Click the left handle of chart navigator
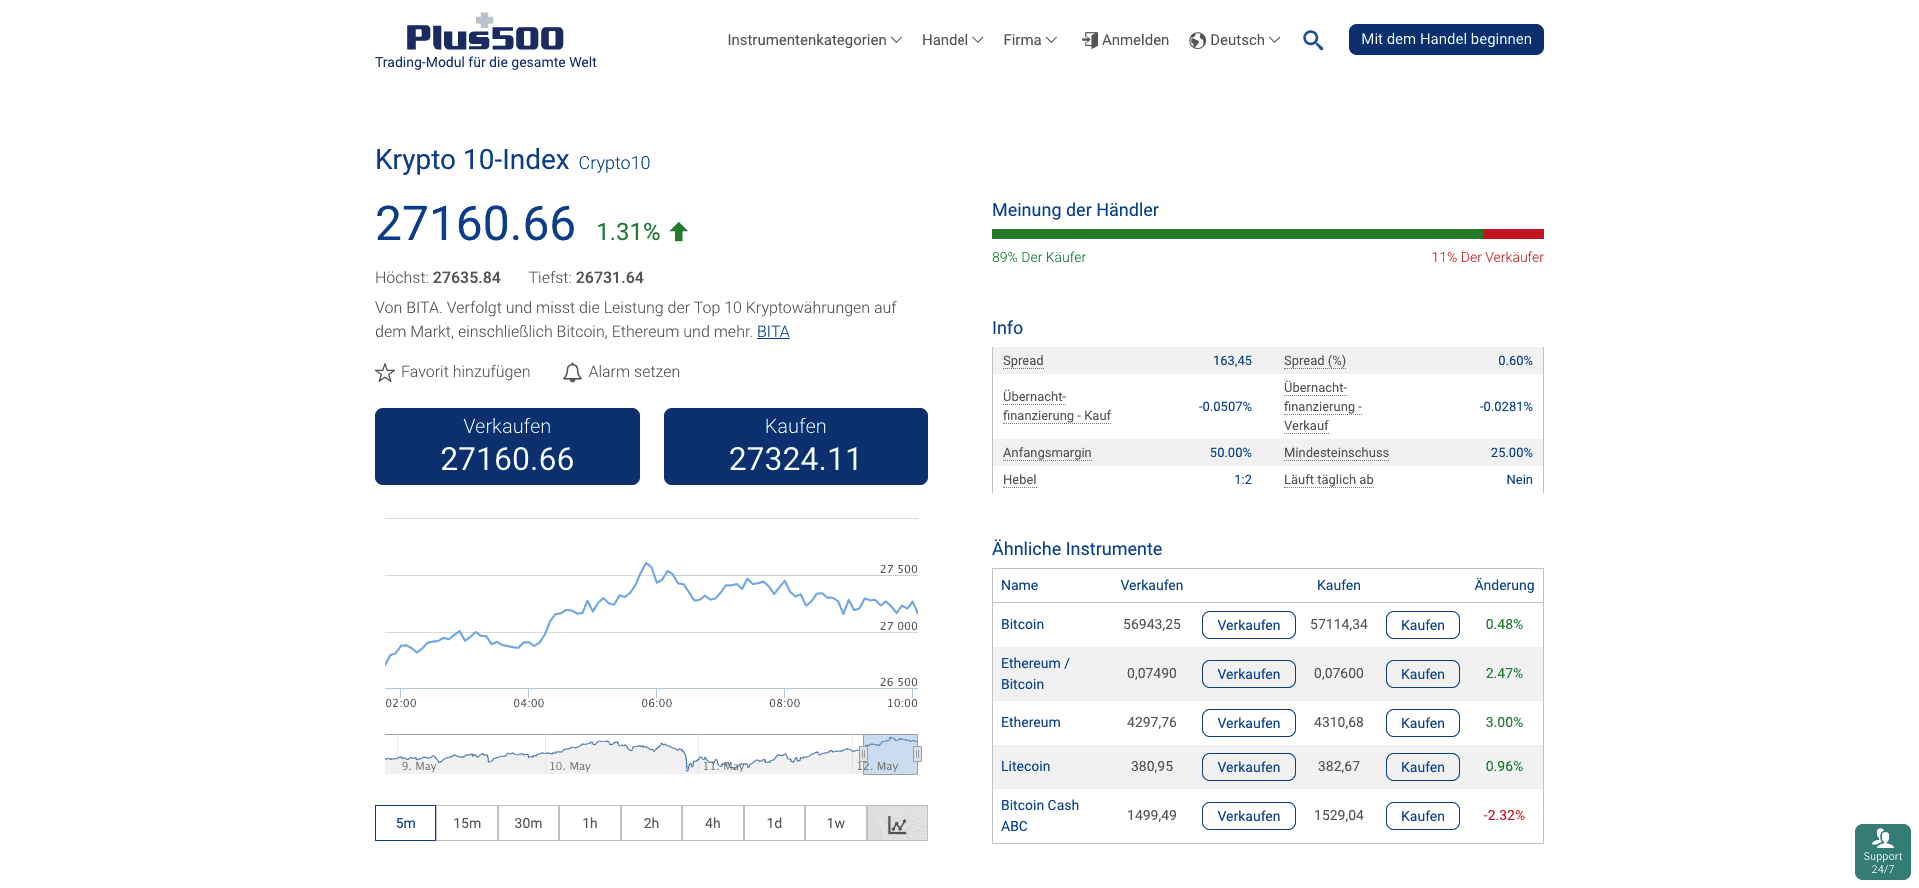Screen dimensions: 1919x888 (x=863, y=754)
